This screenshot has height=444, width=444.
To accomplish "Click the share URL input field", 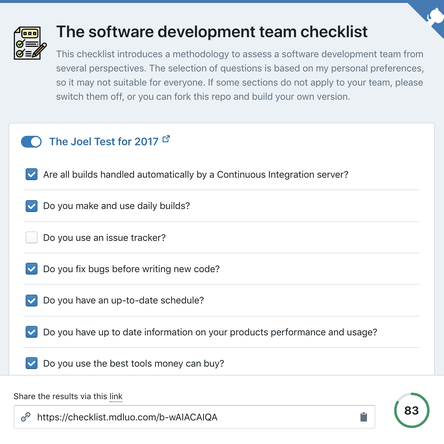I will tap(194, 417).
